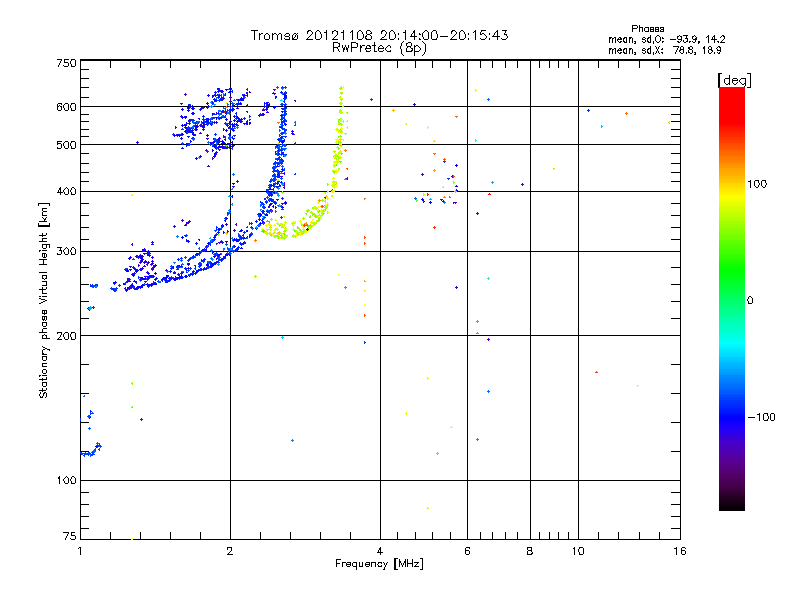
Task: Click the y-axis '500' tick label
Action: (x=66, y=145)
